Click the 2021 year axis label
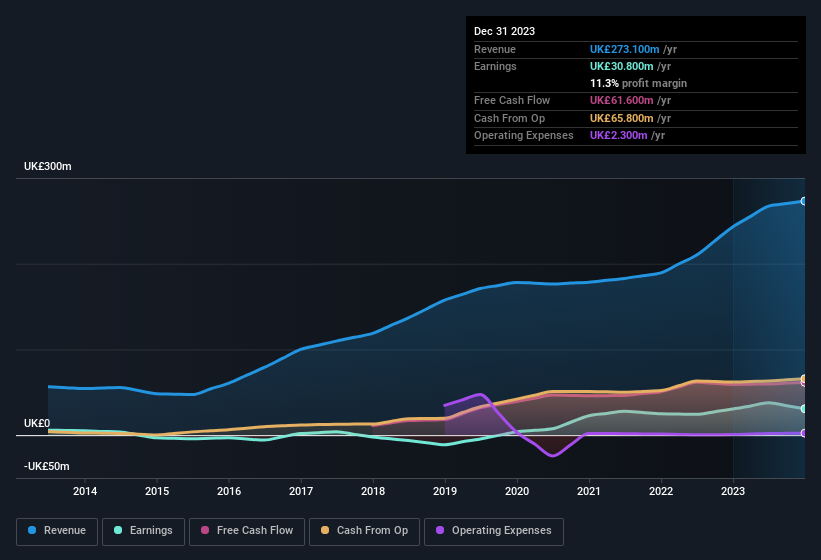The height and width of the screenshot is (560, 821). 589,491
